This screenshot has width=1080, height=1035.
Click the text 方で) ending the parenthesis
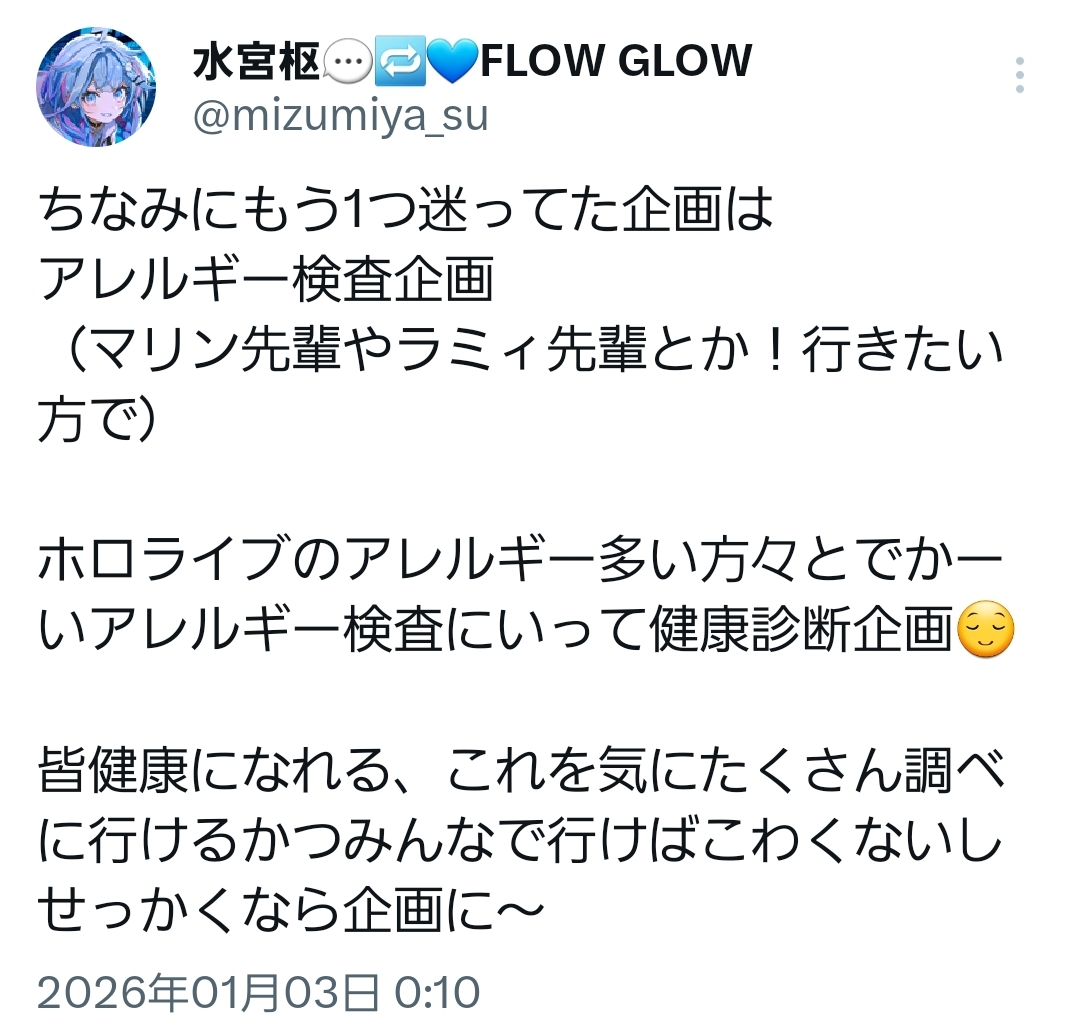(x=97, y=420)
